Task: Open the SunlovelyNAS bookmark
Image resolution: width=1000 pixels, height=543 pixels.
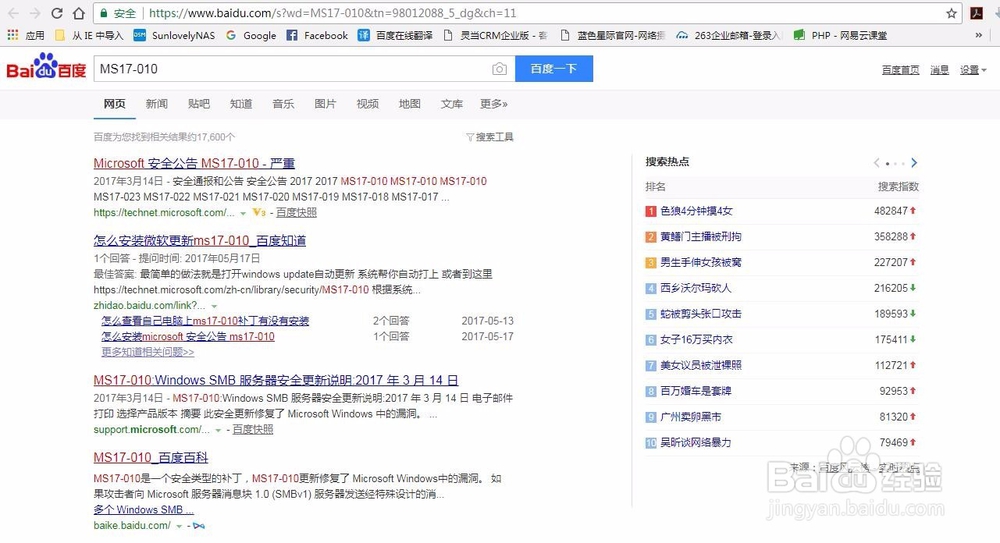Action: [x=174, y=35]
